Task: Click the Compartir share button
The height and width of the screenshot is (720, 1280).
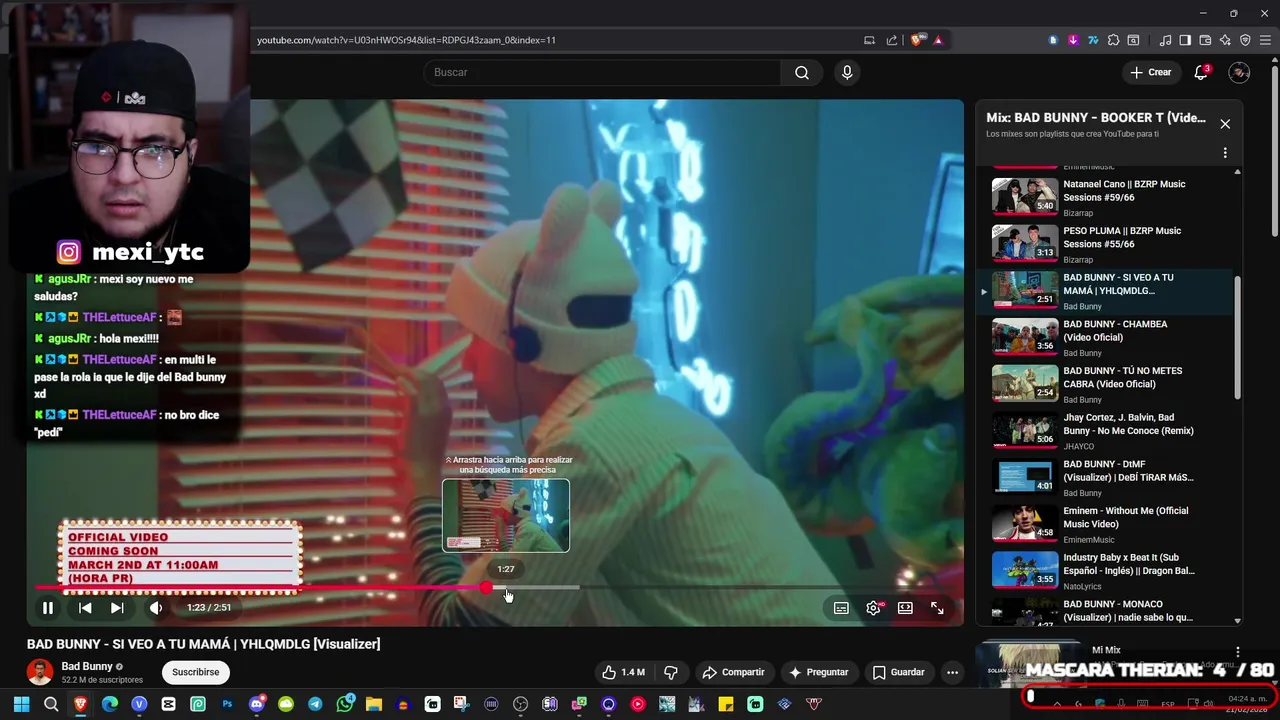Action: (x=734, y=672)
